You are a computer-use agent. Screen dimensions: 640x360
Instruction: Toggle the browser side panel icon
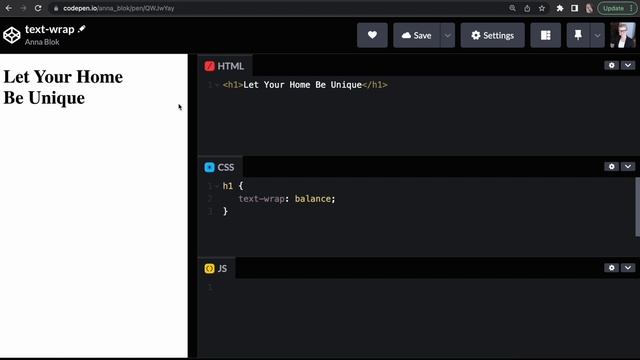tap(574, 8)
